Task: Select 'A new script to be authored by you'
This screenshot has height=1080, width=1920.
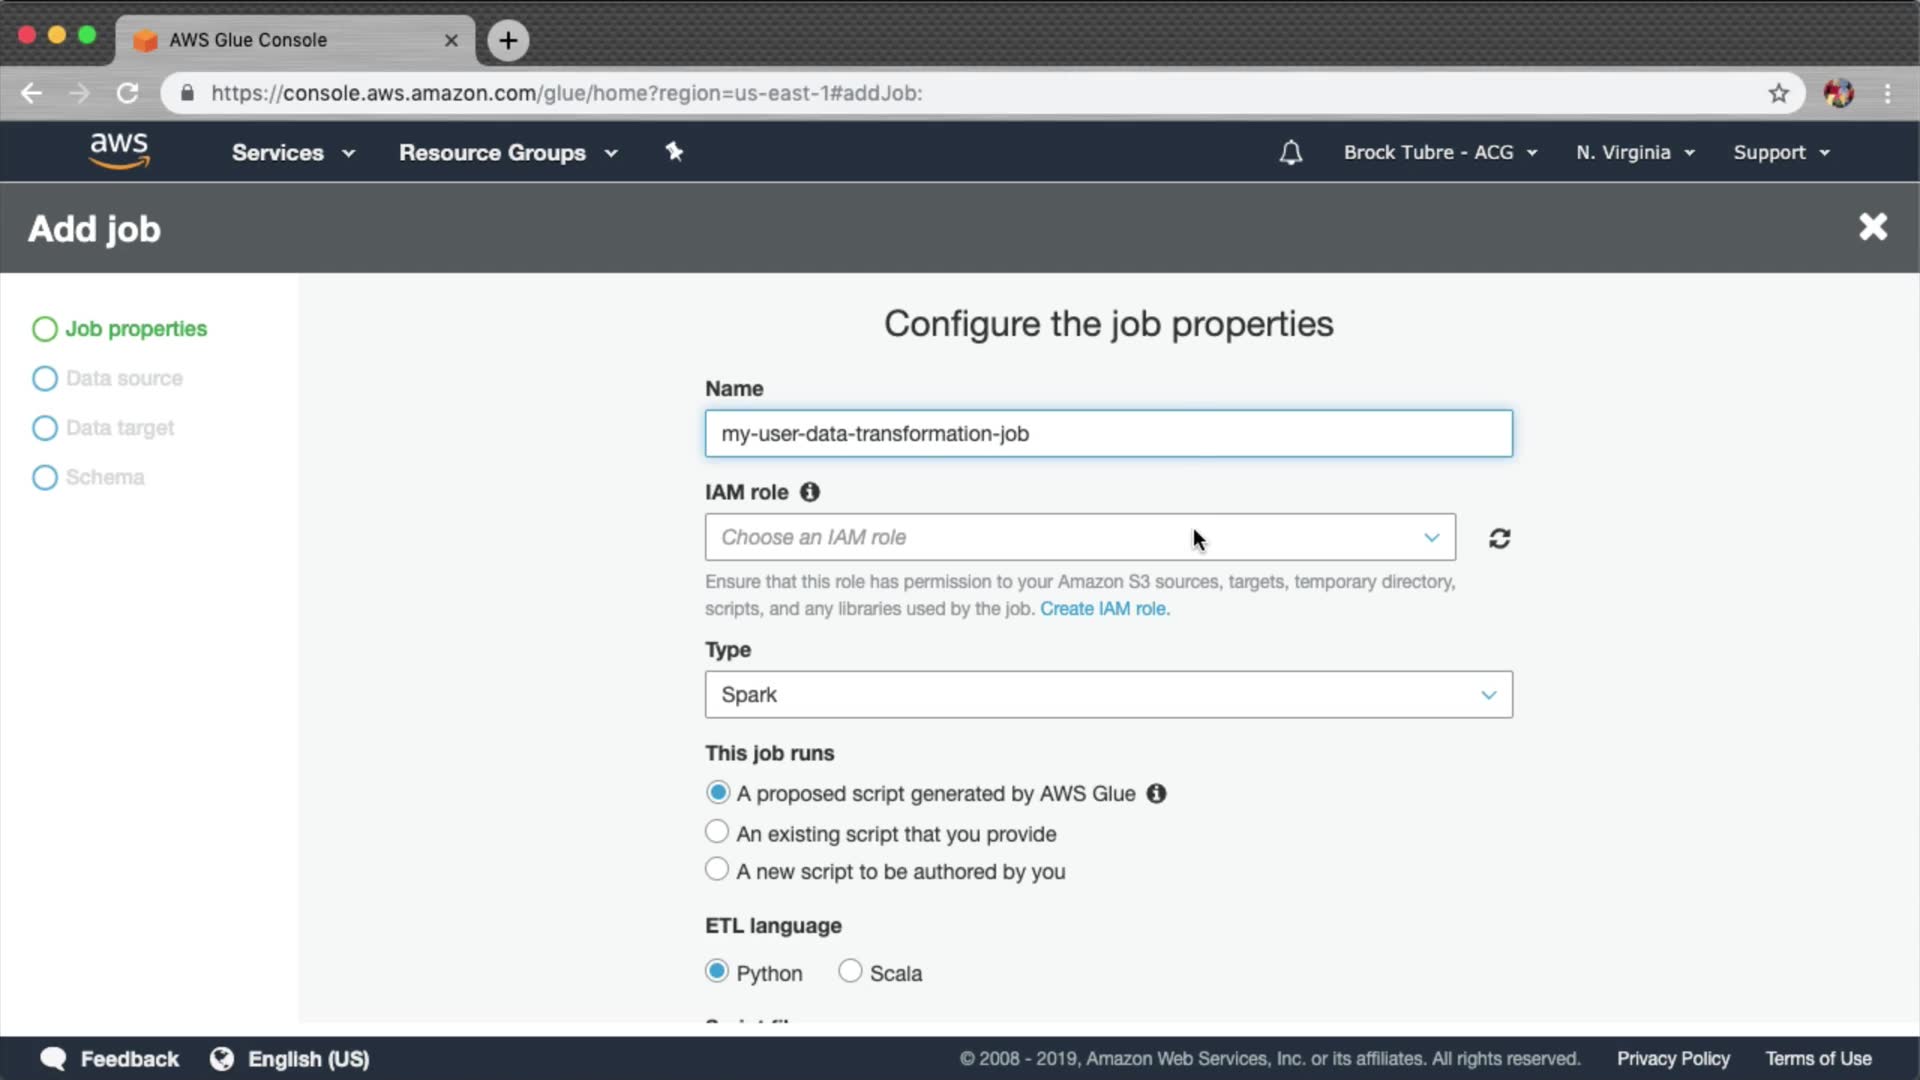Action: pyautogui.click(x=717, y=870)
